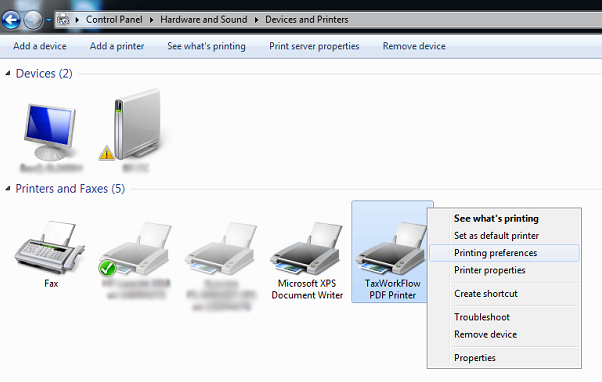Viewport: 602px width, 382px height.
Task: Select the Fax device icon
Action: [50, 247]
